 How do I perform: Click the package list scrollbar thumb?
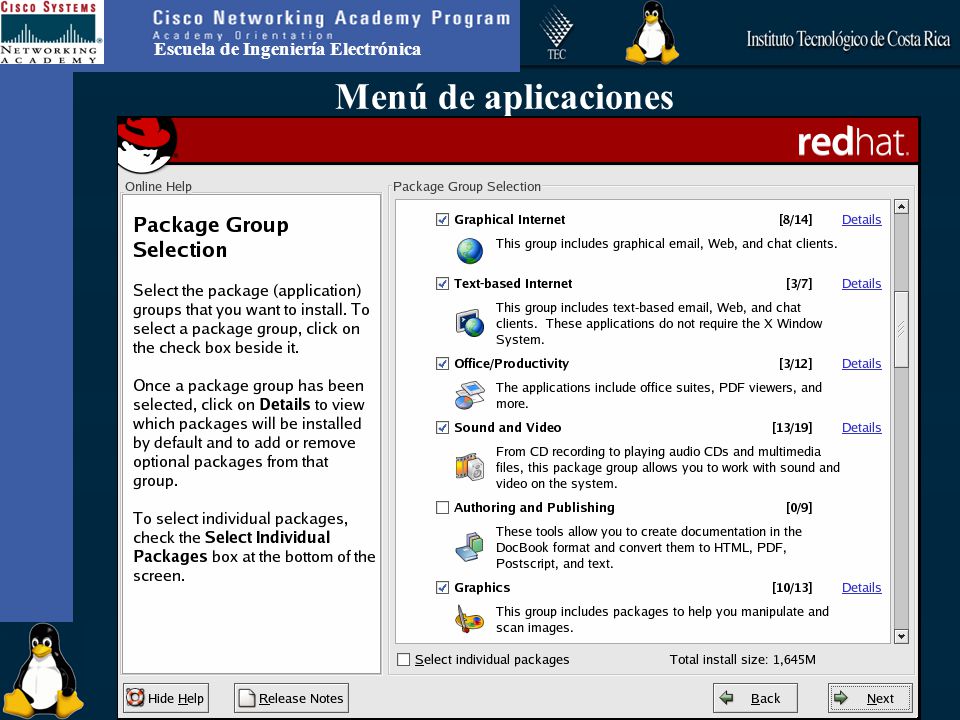pyautogui.click(x=901, y=330)
